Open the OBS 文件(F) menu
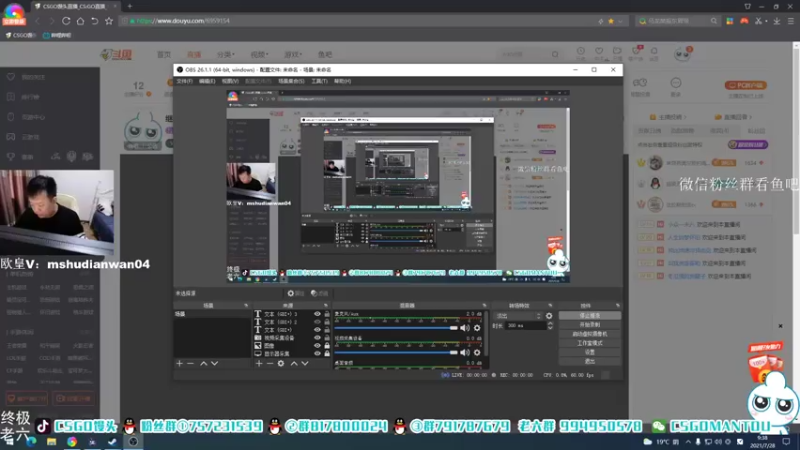This screenshot has width=800, height=450. 185,81
